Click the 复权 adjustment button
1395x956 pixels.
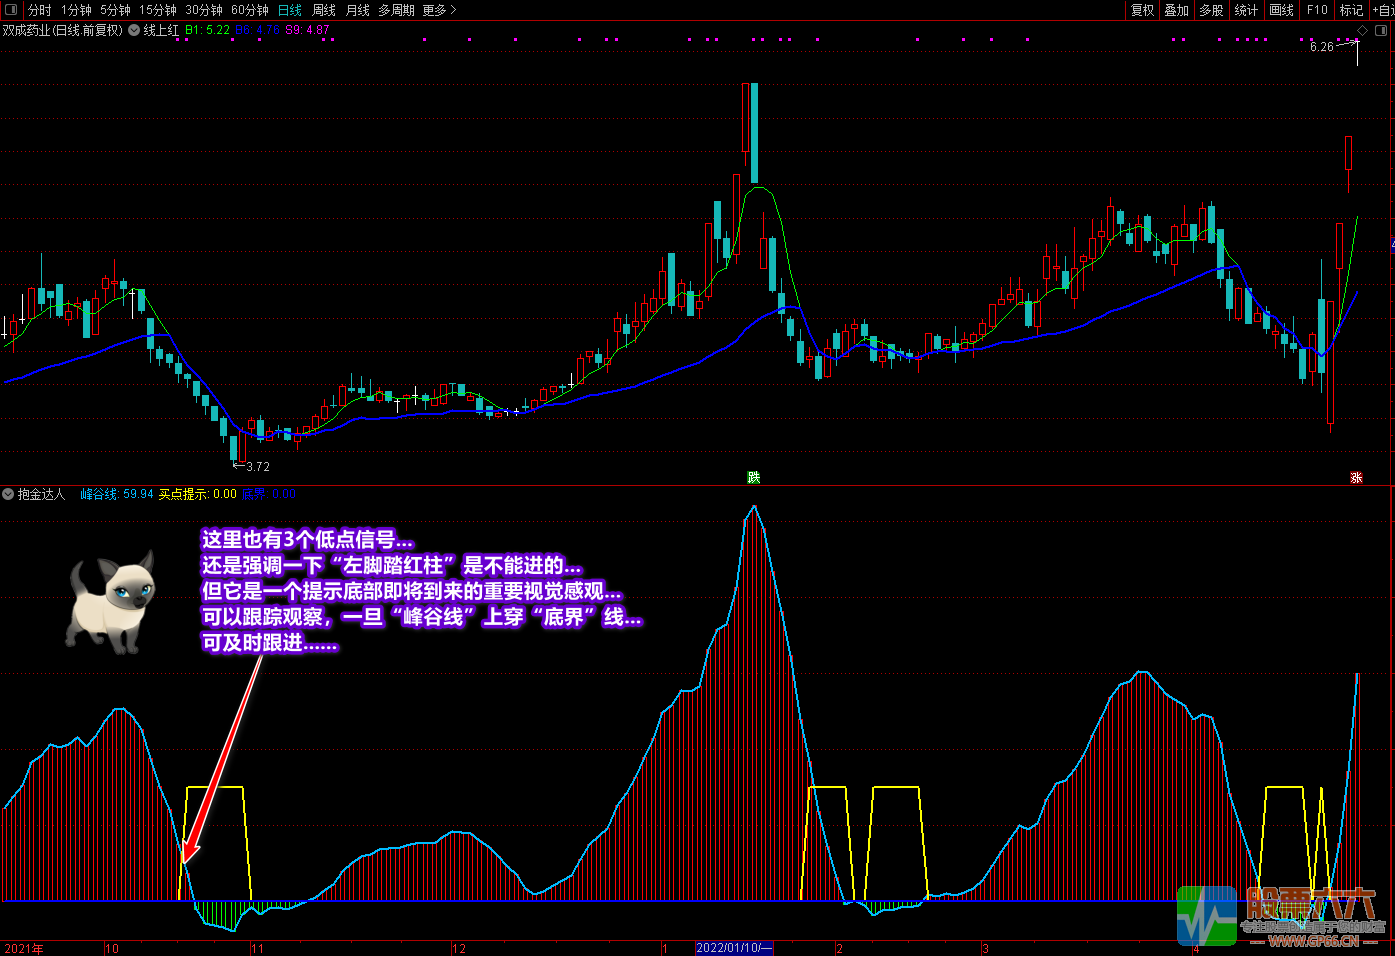(1142, 10)
